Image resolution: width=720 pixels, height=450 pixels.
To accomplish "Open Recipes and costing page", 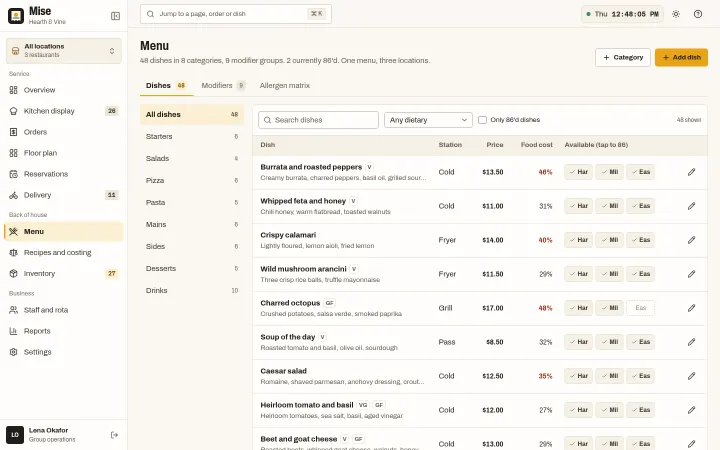I will point(64,253).
